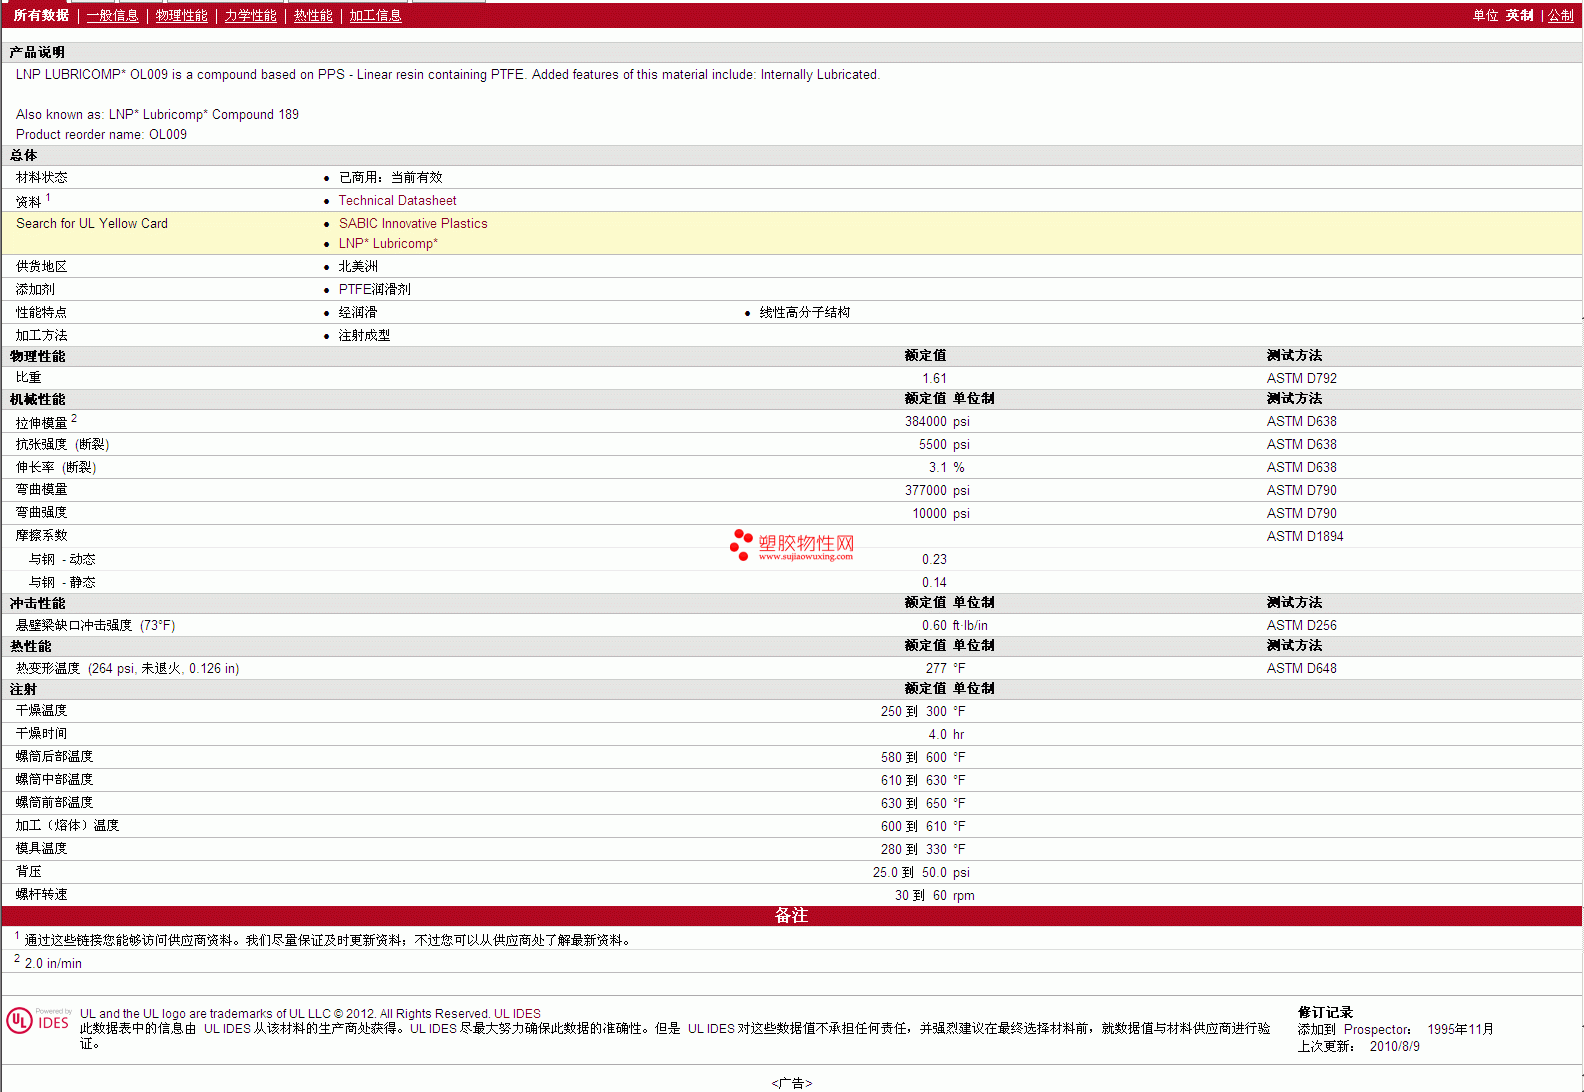
Task: Click the <广告> label at bottom
Action: 792,1083
